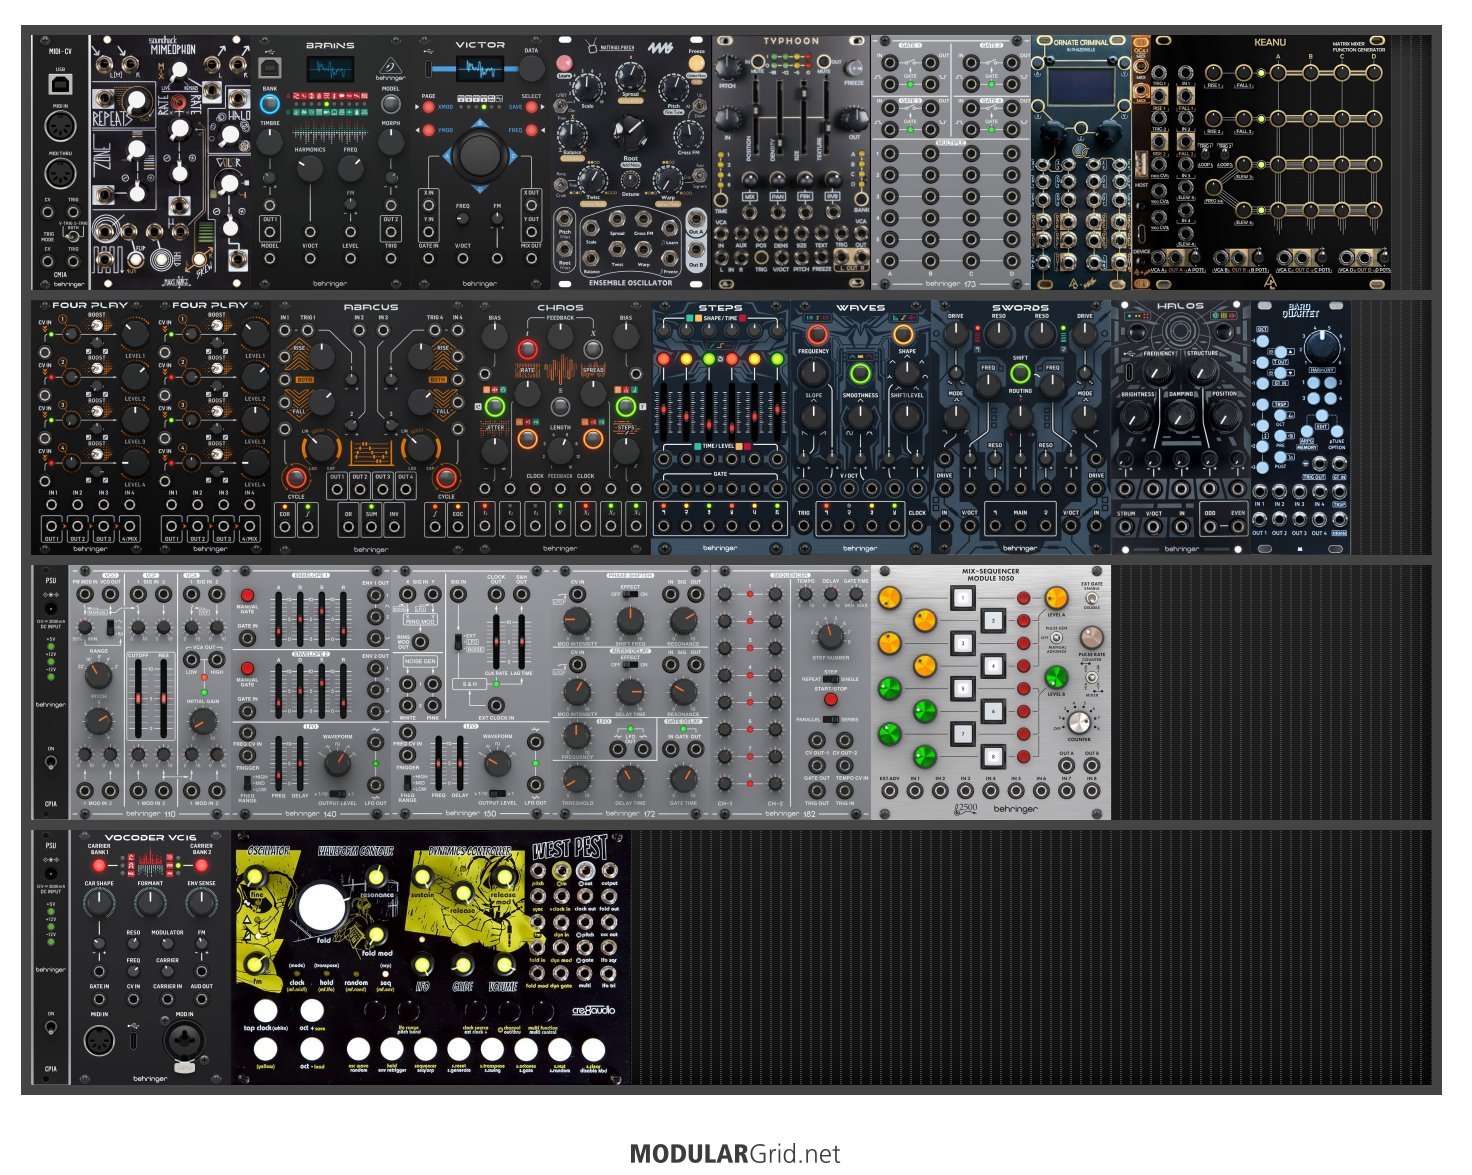The width and height of the screenshot is (1472, 1175).
Task: Click the GLIDE knob on West Pest
Action: 462,964
